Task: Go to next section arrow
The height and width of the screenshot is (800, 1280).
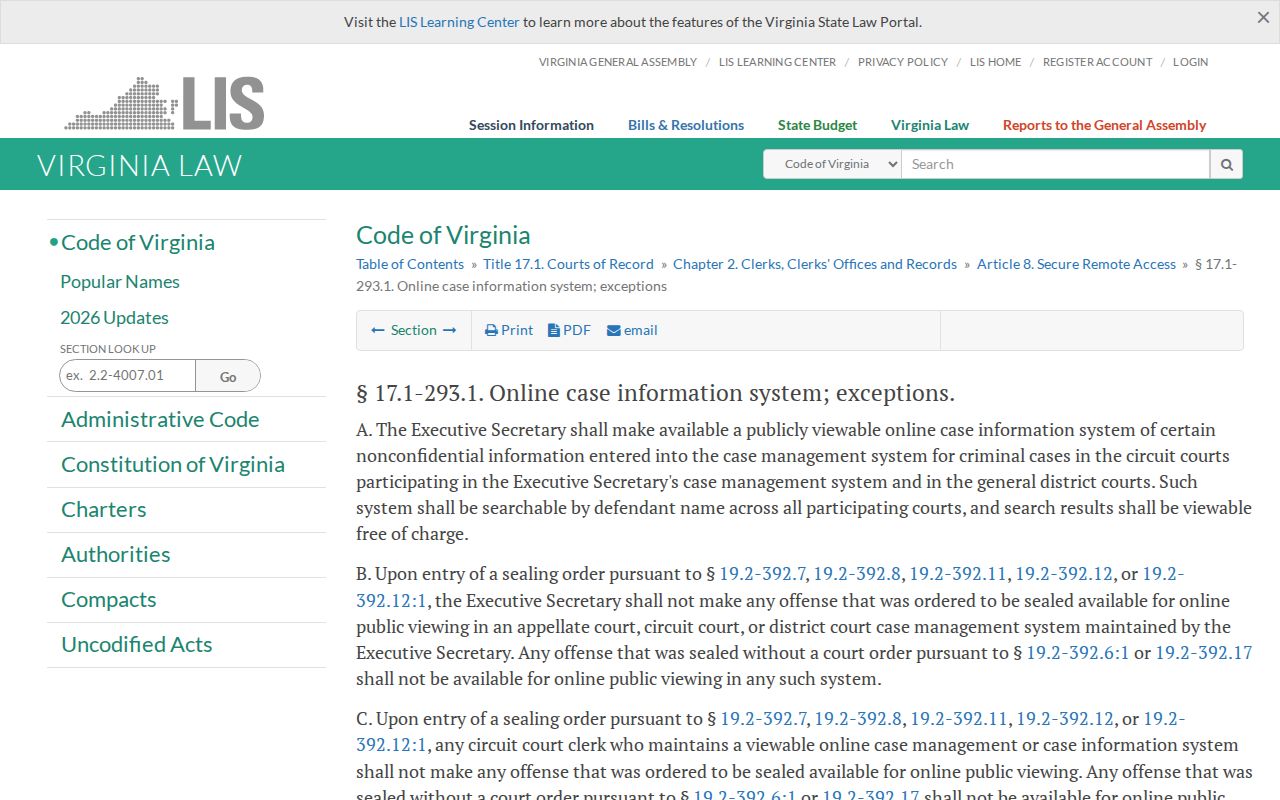Action: [449, 330]
